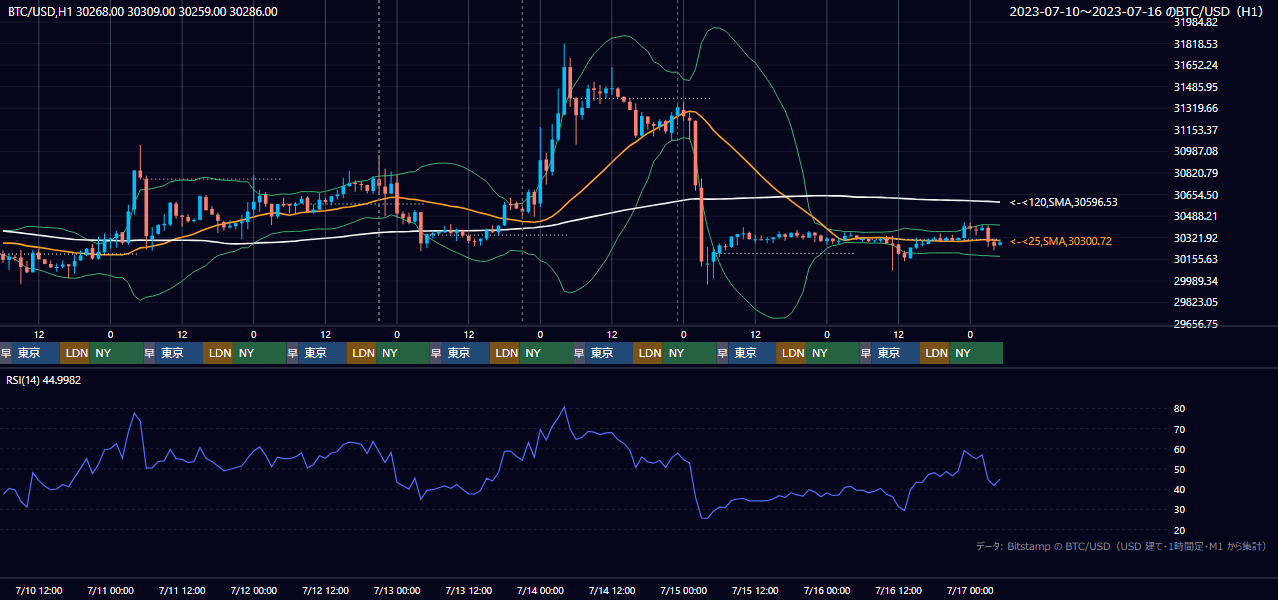Click RSI axis level 40

click(1180, 489)
